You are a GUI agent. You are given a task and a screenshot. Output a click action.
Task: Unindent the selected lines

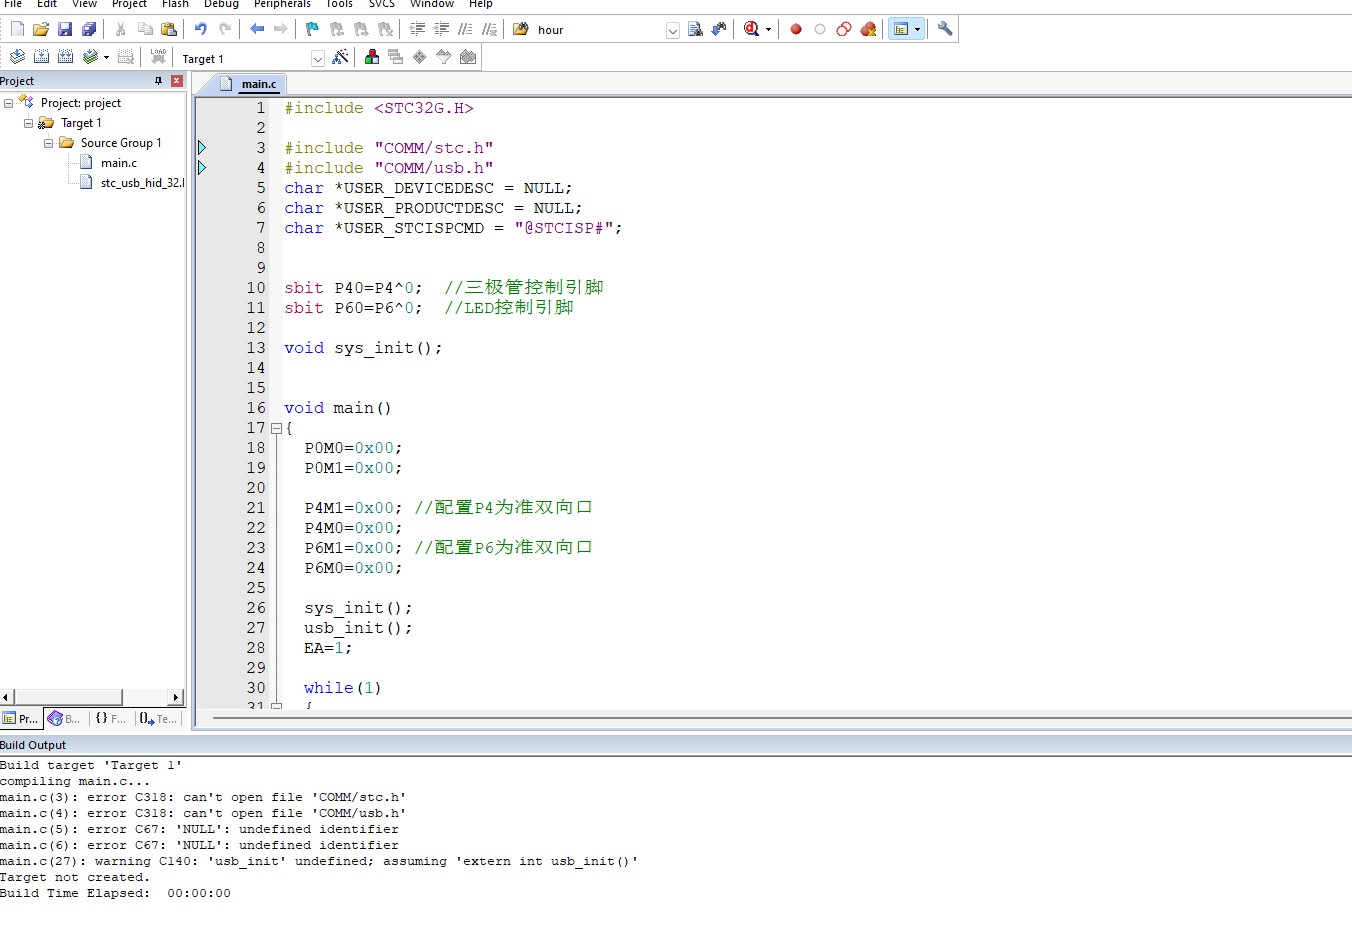click(441, 29)
